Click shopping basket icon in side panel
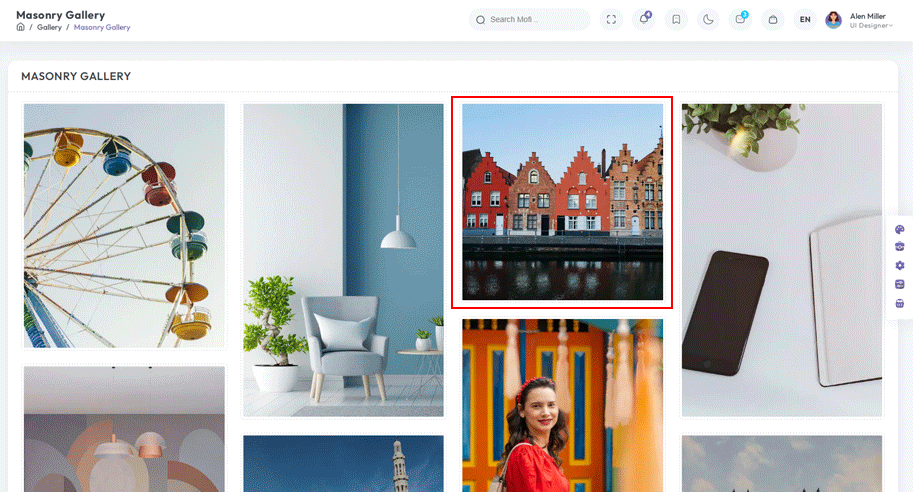This screenshot has width=913, height=492. coord(900,303)
